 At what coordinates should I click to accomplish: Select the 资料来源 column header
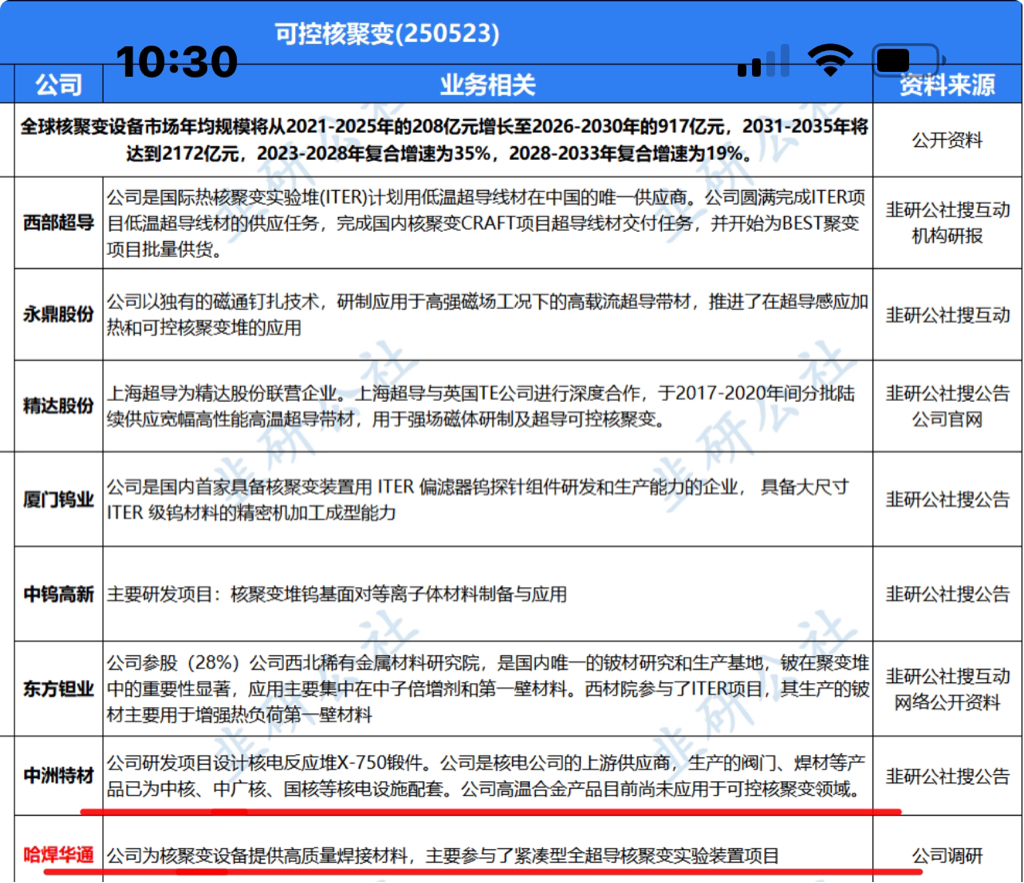pyautogui.click(x=947, y=85)
